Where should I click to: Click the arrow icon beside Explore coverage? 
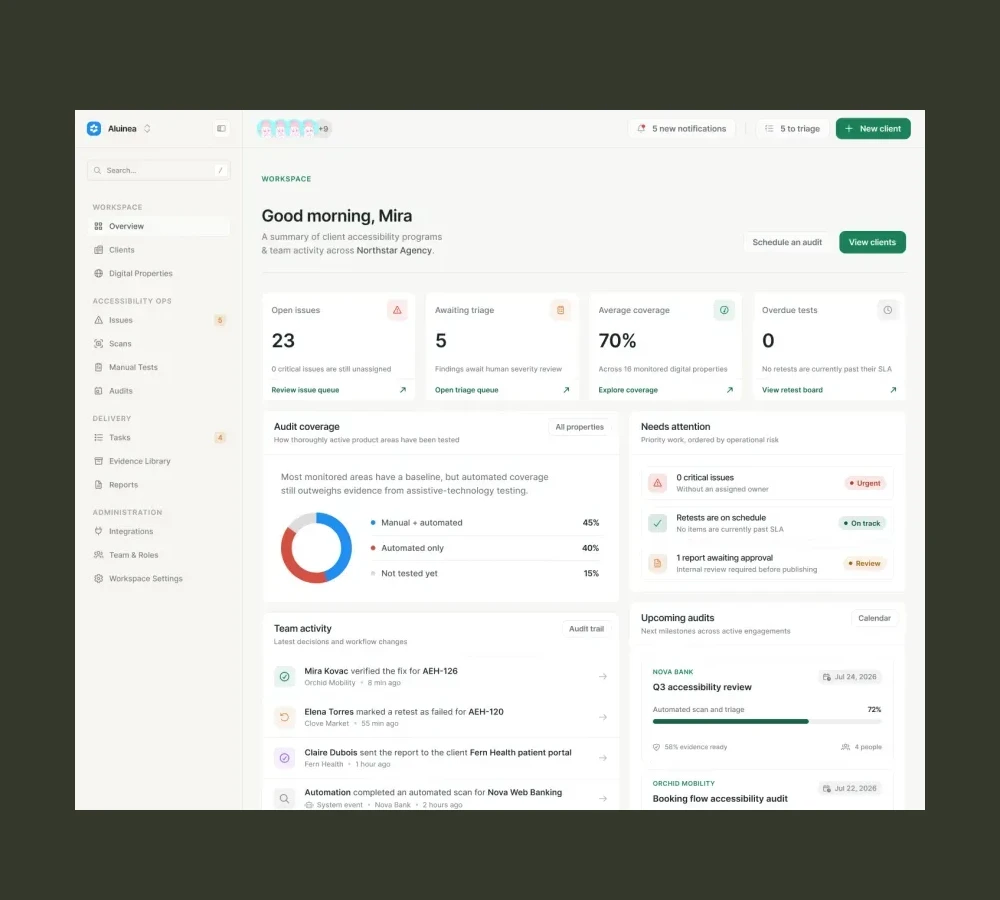tap(730, 390)
